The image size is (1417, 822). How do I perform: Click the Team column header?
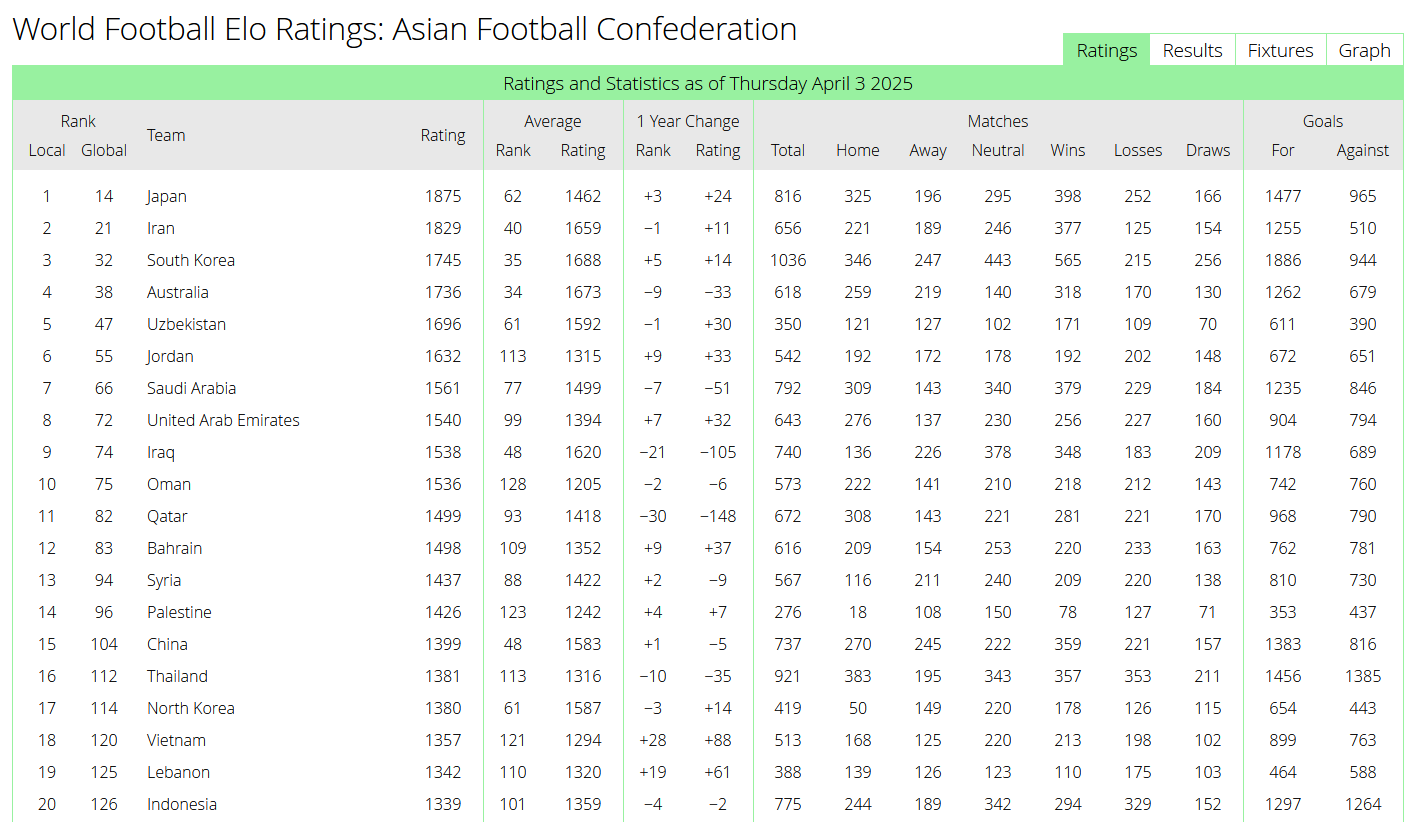[x=166, y=135]
